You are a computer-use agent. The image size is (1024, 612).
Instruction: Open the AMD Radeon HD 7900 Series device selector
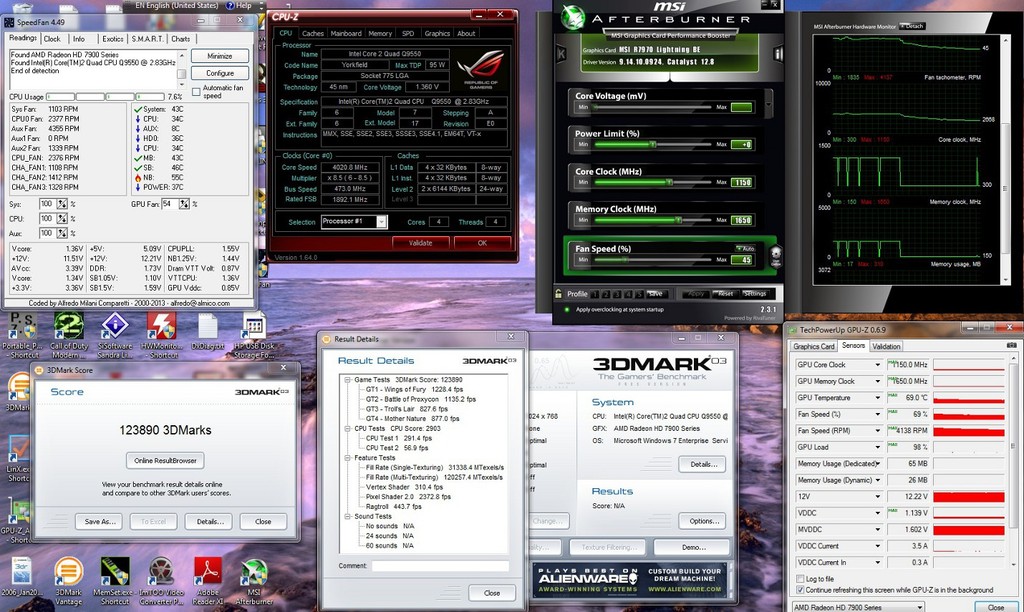[859, 606]
